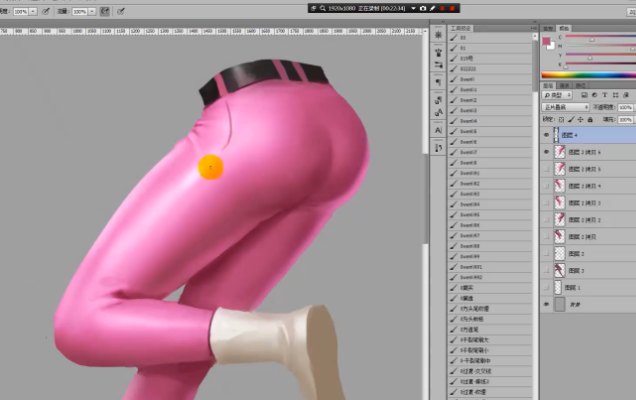The width and height of the screenshot is (636, 400).
Task: Stop the recording with the red button
Action: coord(452,8)
